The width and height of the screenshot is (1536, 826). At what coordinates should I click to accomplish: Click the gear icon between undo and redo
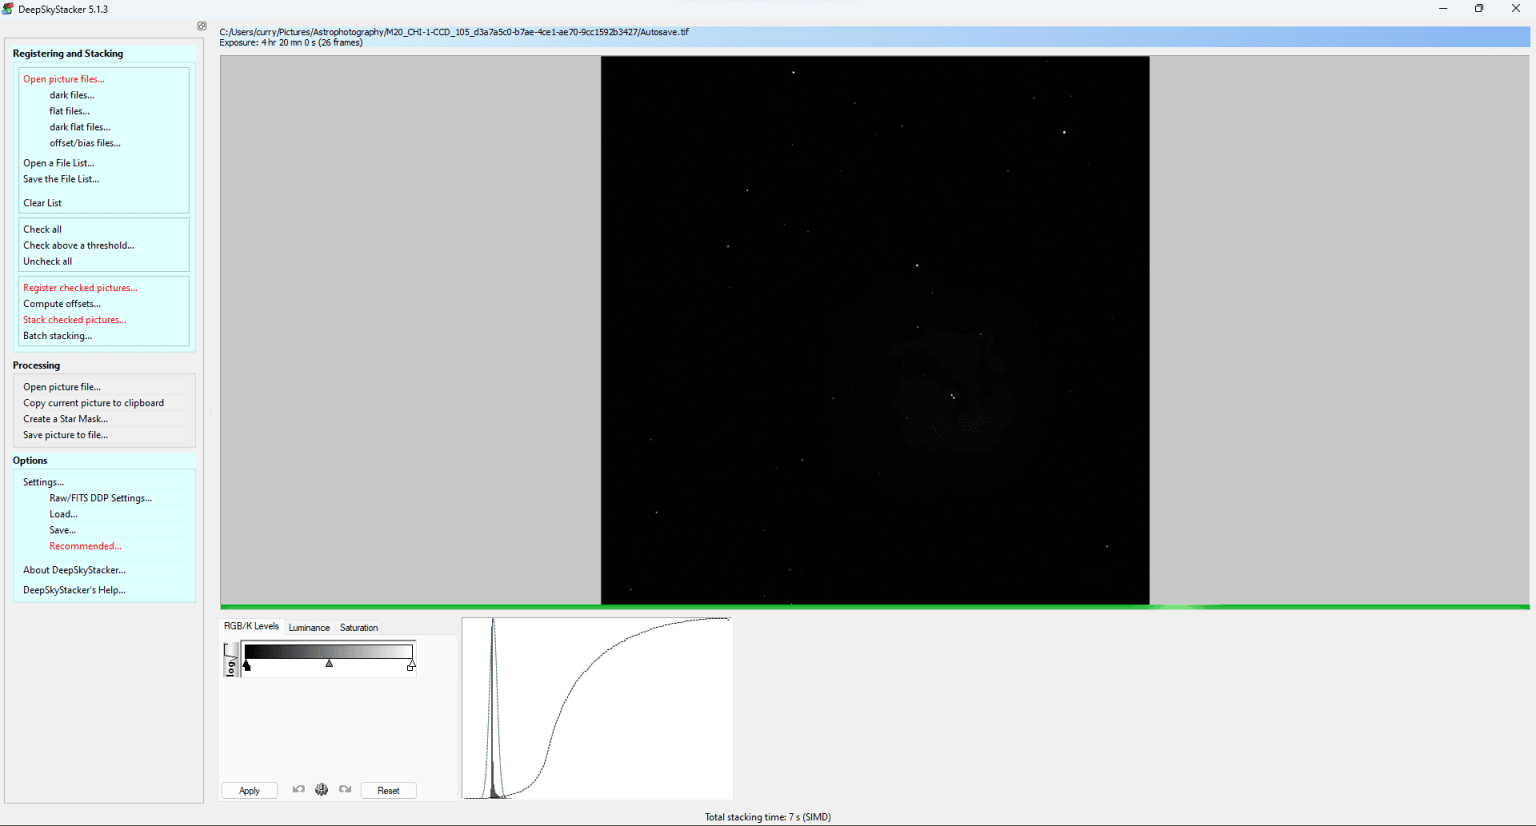pyautogui.click(x=321, y=790)
